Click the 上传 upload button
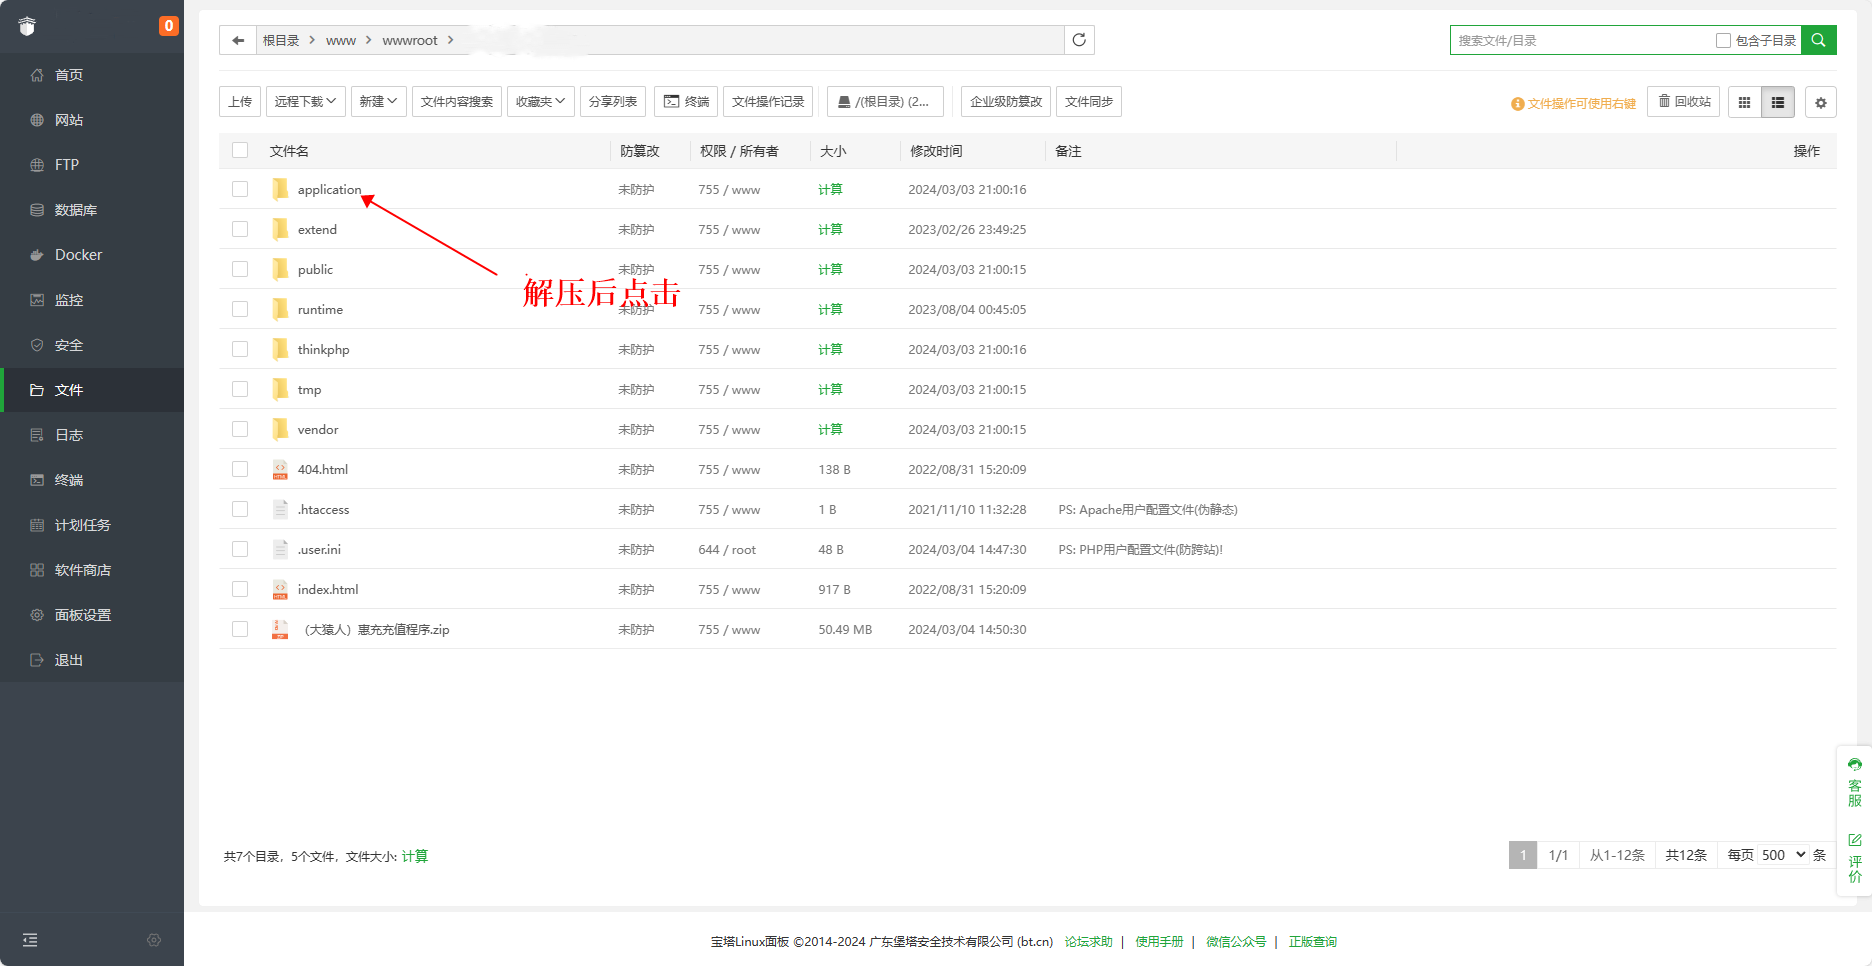The height and width of the screenshot is (966, 1872). [240, 102]
